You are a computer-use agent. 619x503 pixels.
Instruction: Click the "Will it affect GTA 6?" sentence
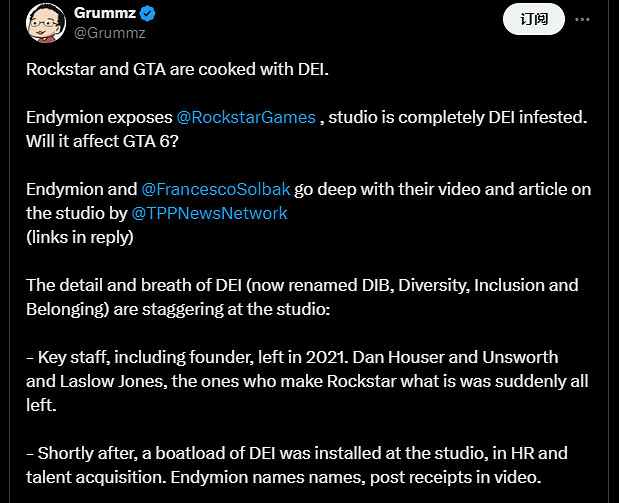point(104,141)
